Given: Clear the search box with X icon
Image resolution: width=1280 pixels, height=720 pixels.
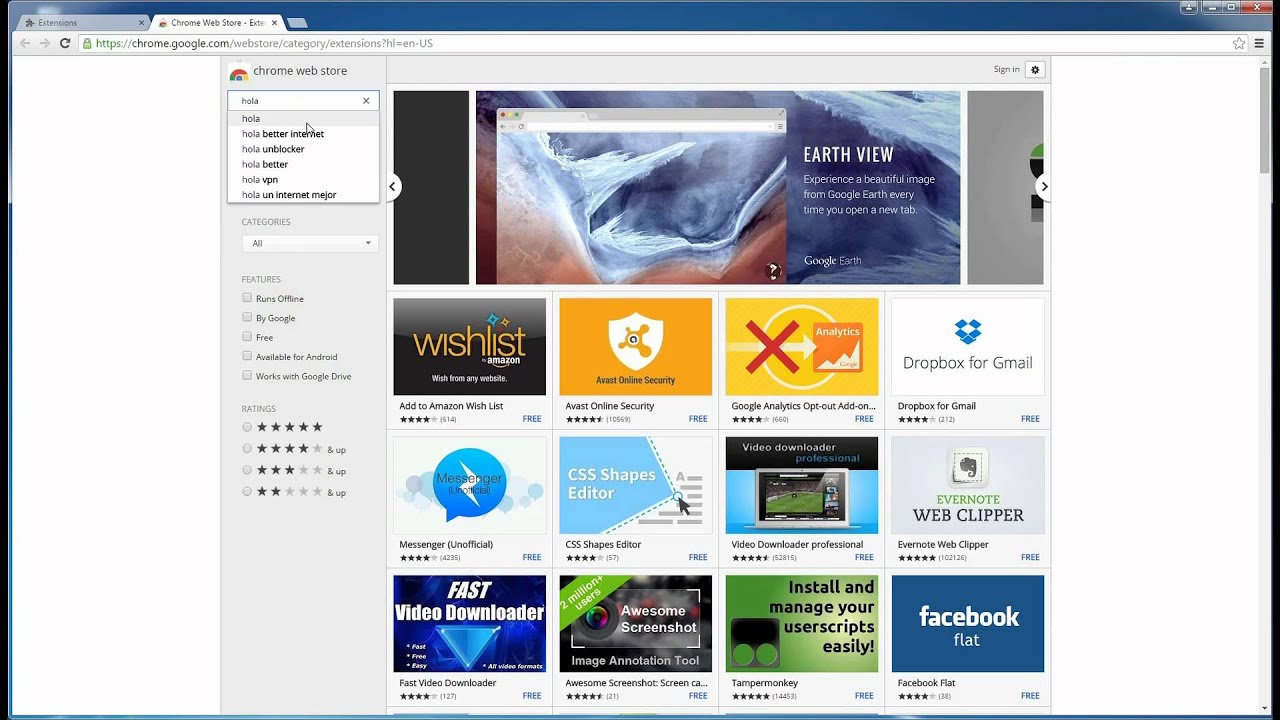Looking at the screenshot, I should (366, 100).
